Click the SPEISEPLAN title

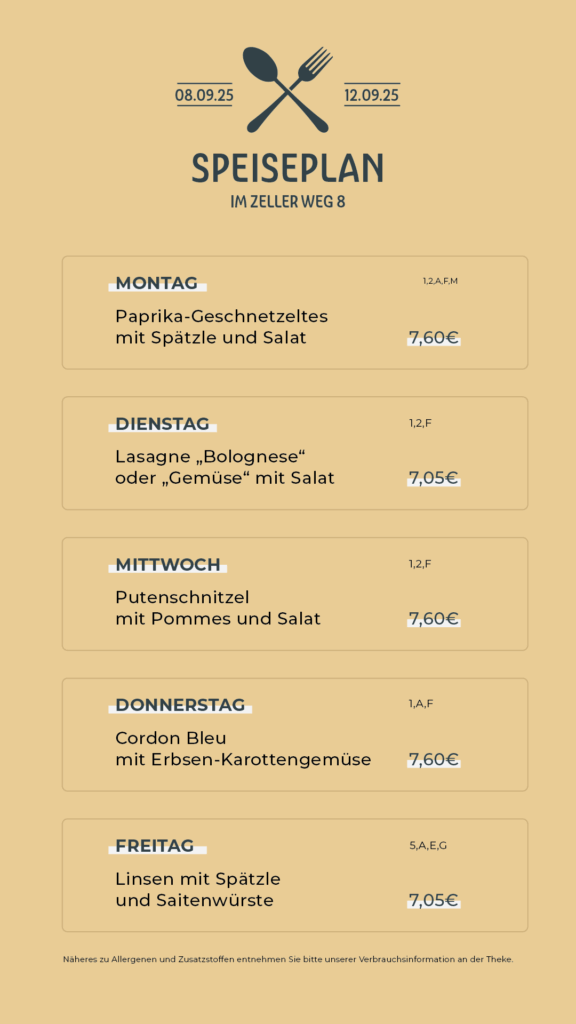coord(287,168)
